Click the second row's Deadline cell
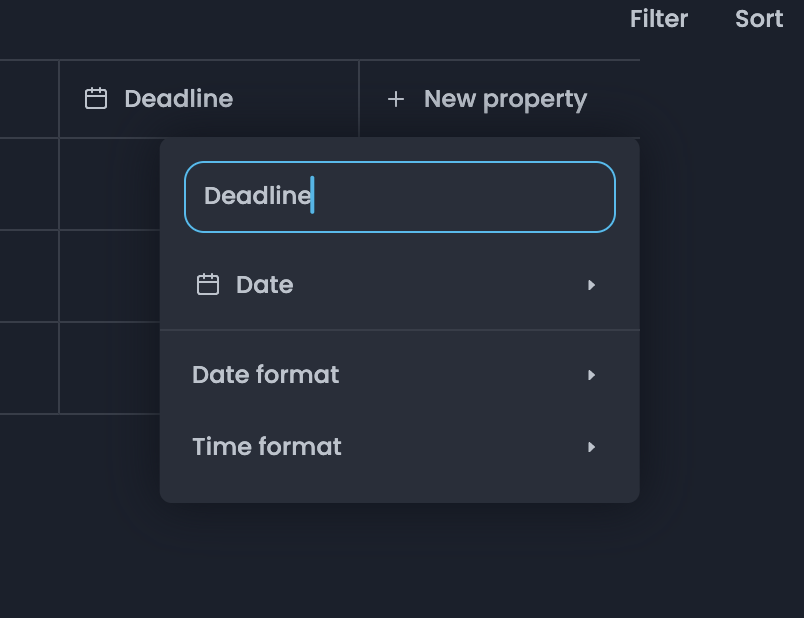Viewport: 804px width, 618px height. point(108,276)
